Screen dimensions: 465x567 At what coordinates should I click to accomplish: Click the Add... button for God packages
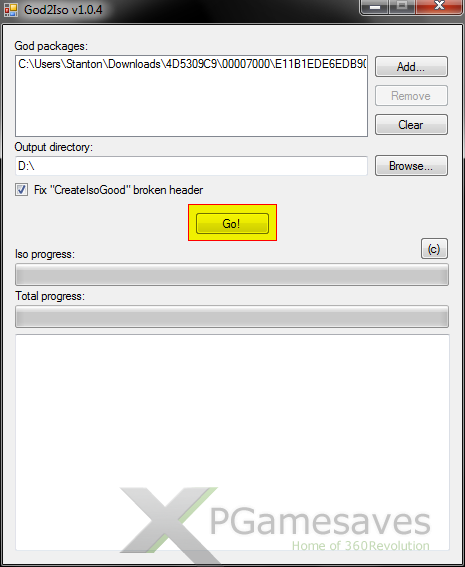click(411, 67)
